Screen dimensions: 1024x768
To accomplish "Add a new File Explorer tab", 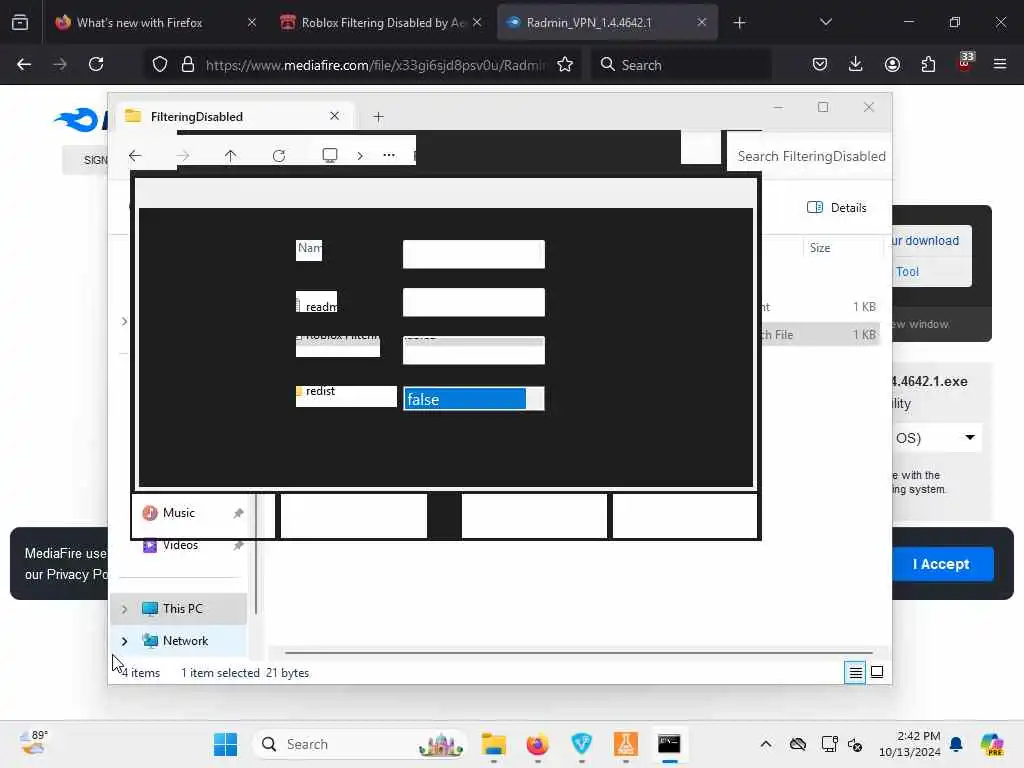I will 378,117.
